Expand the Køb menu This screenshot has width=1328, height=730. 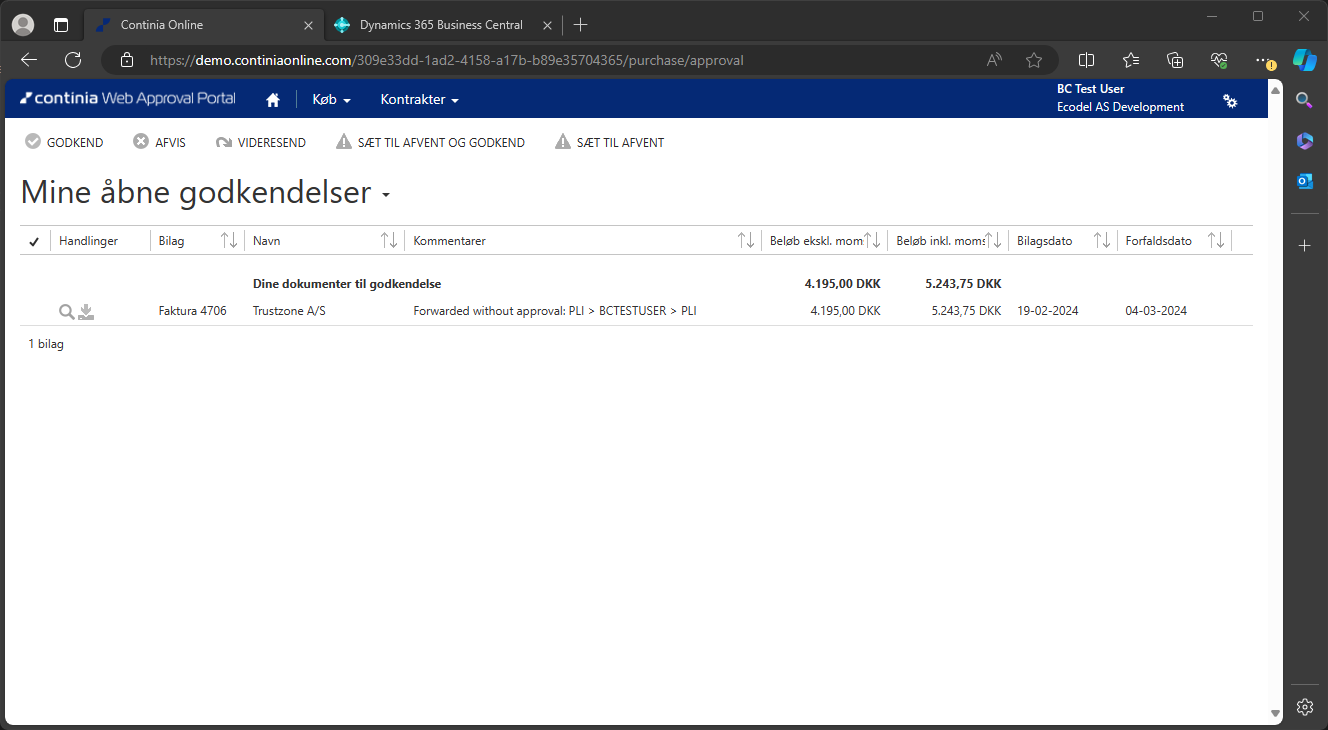pos(331,100)
